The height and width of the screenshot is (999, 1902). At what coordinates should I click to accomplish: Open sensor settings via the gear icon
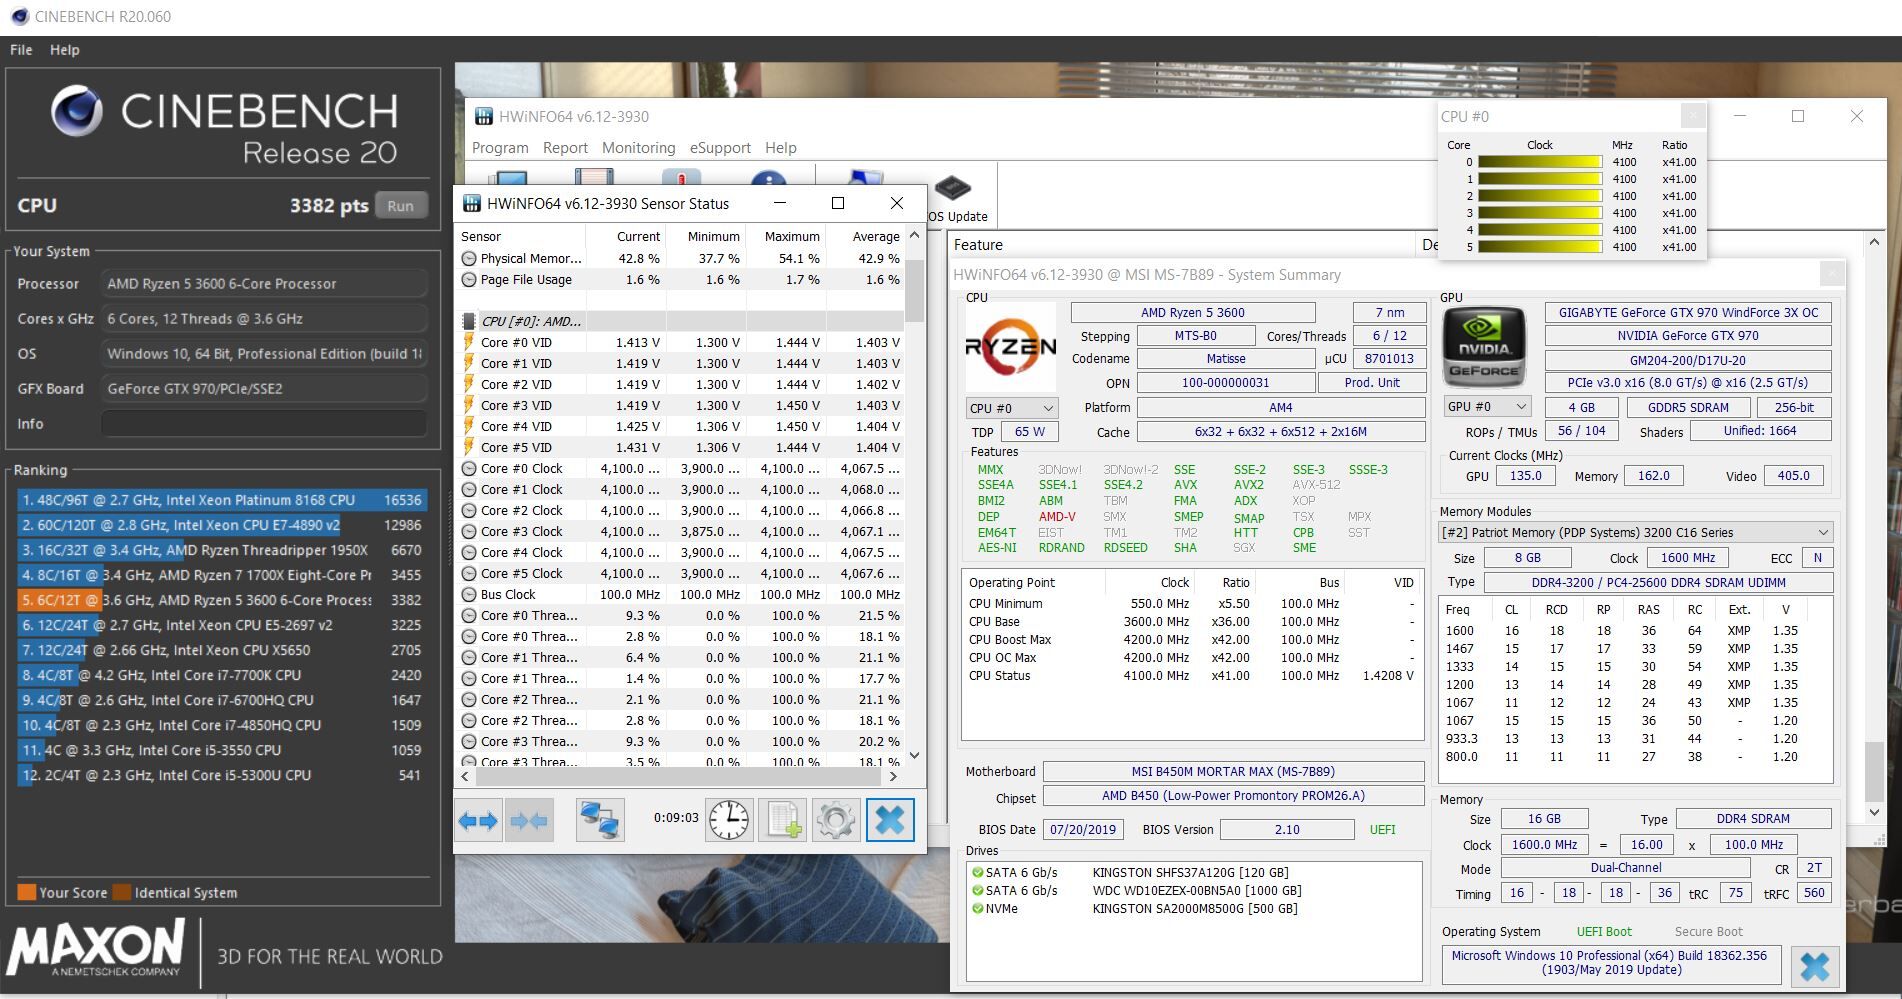835,821
